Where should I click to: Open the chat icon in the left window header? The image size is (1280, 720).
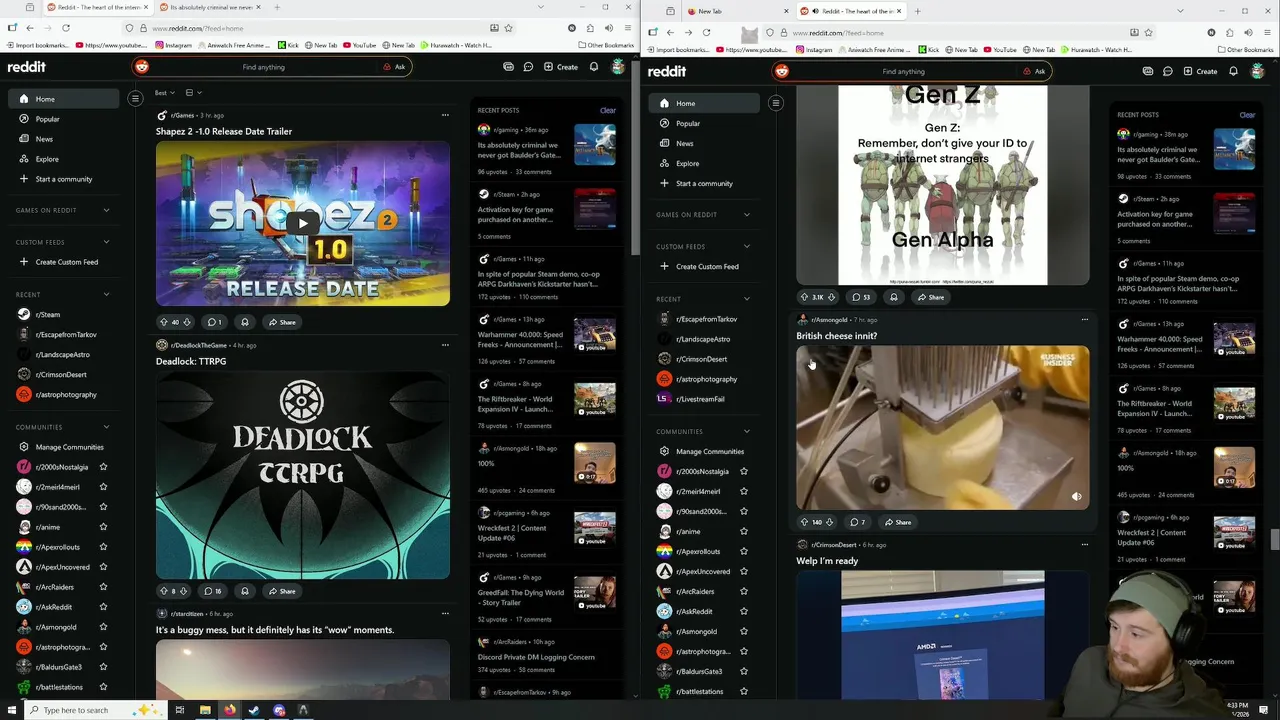pyautogui.click(x=528, y=67)
